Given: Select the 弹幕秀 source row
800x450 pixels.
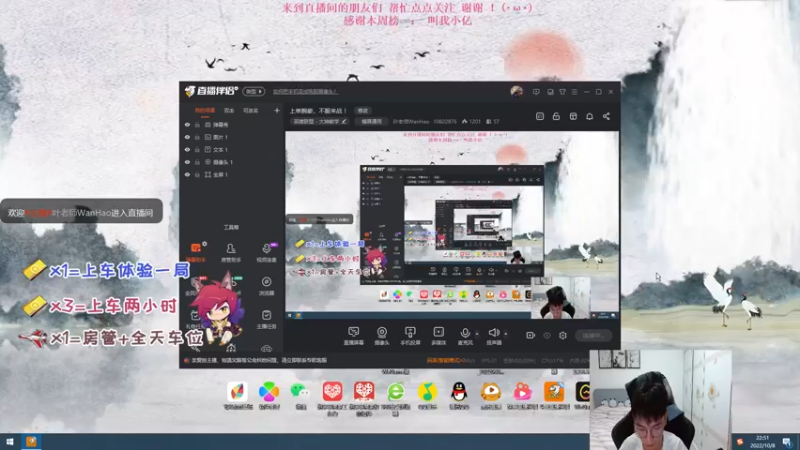Looking at the screenshot, I should tap(231, 124).
